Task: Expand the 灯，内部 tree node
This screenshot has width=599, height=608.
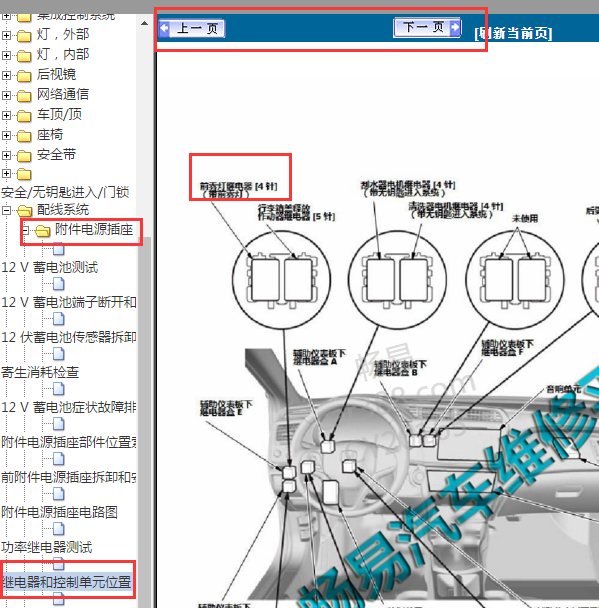Action: click(x=6, y=55)
